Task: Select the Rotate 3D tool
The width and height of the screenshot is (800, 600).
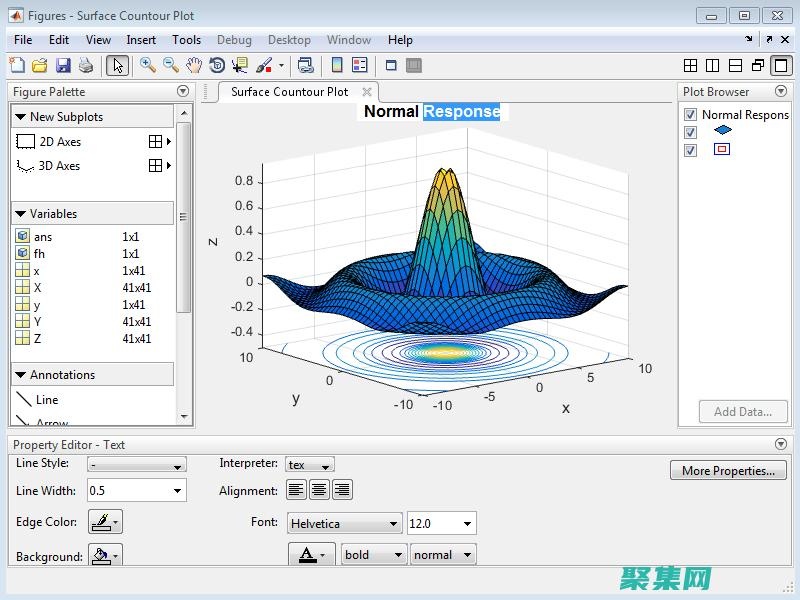Action: click(x=216, y=65)
